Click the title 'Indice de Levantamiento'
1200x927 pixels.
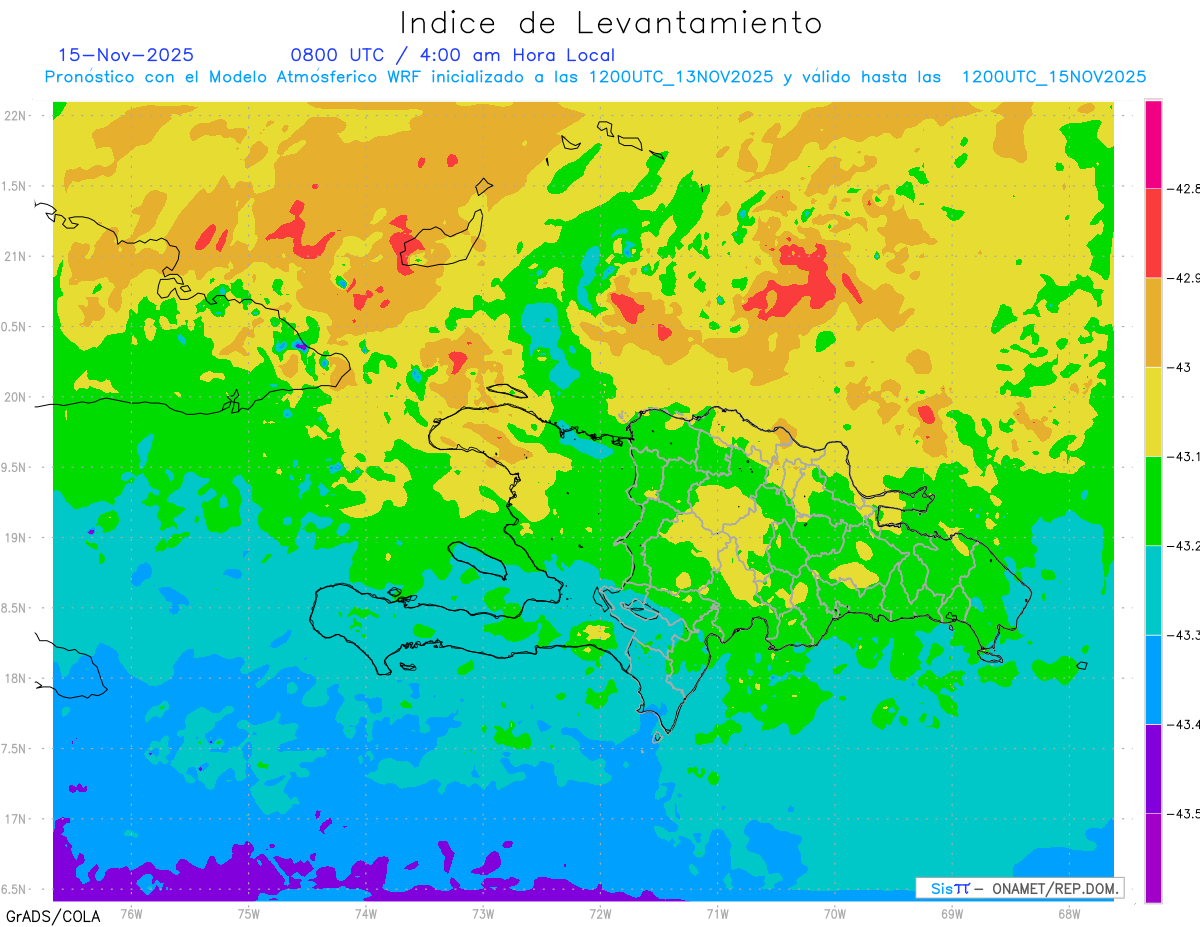[x=611, y=22]
